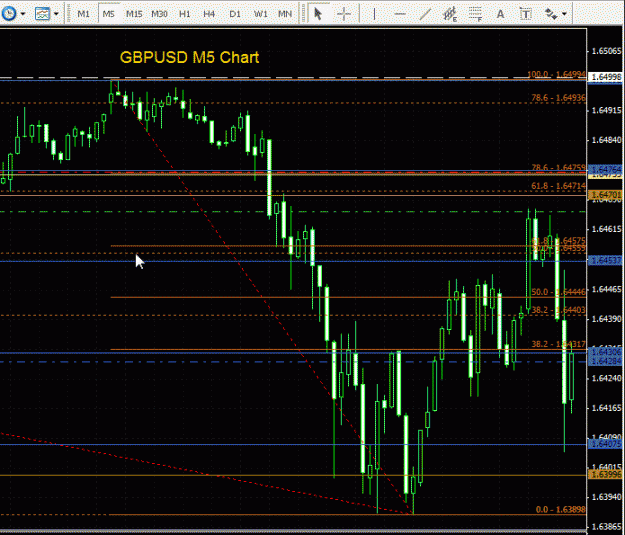Click the Periods clock icon

tap(9, 14)
